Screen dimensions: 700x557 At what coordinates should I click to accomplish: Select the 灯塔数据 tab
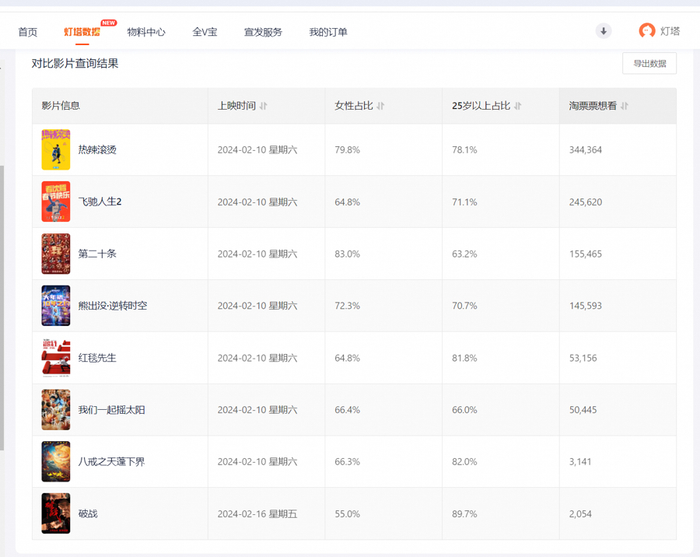[82, 32]
